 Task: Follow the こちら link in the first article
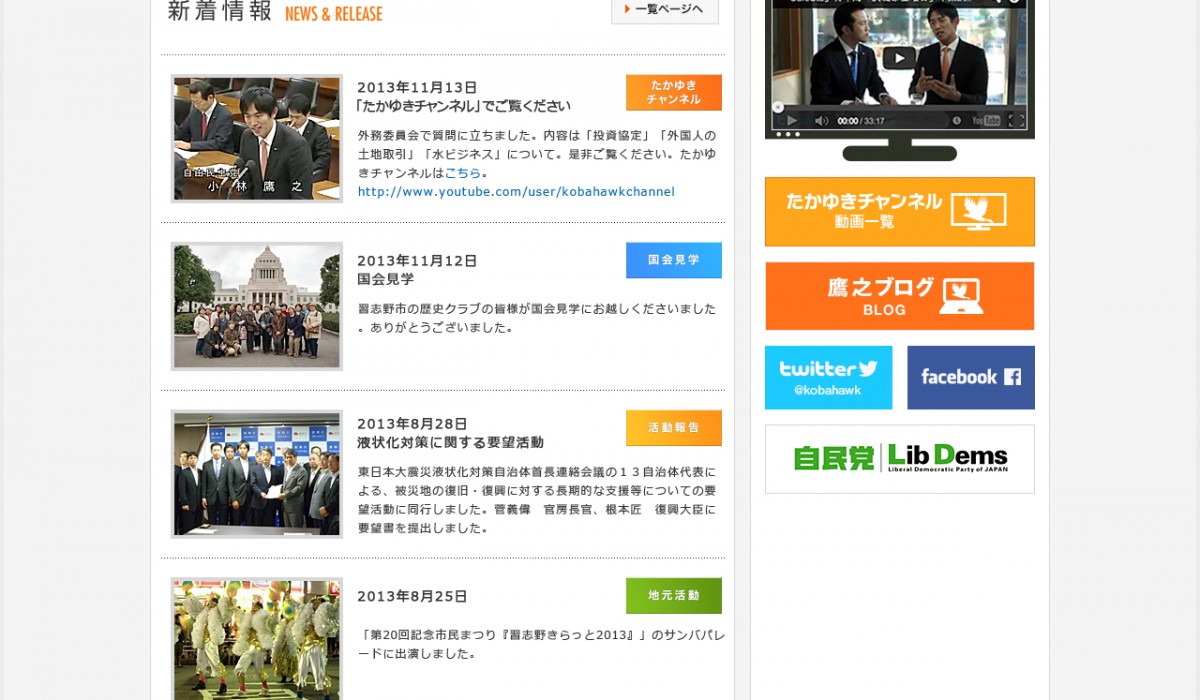(x=463, y=173)
